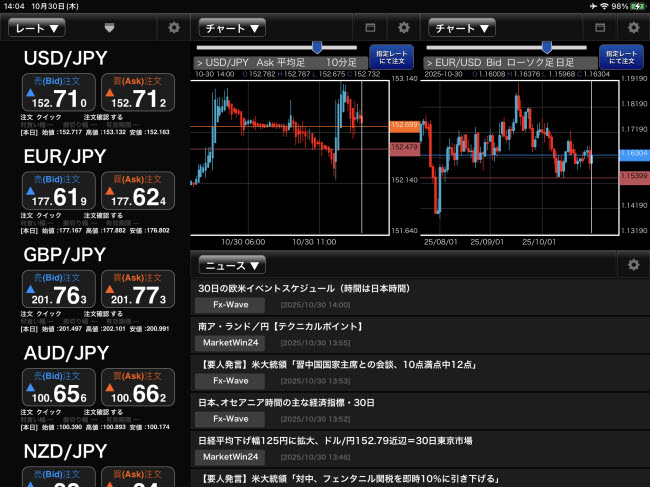Select the EUR/JPY pair heading
This screenshot has width=650, height=487.
65,157
